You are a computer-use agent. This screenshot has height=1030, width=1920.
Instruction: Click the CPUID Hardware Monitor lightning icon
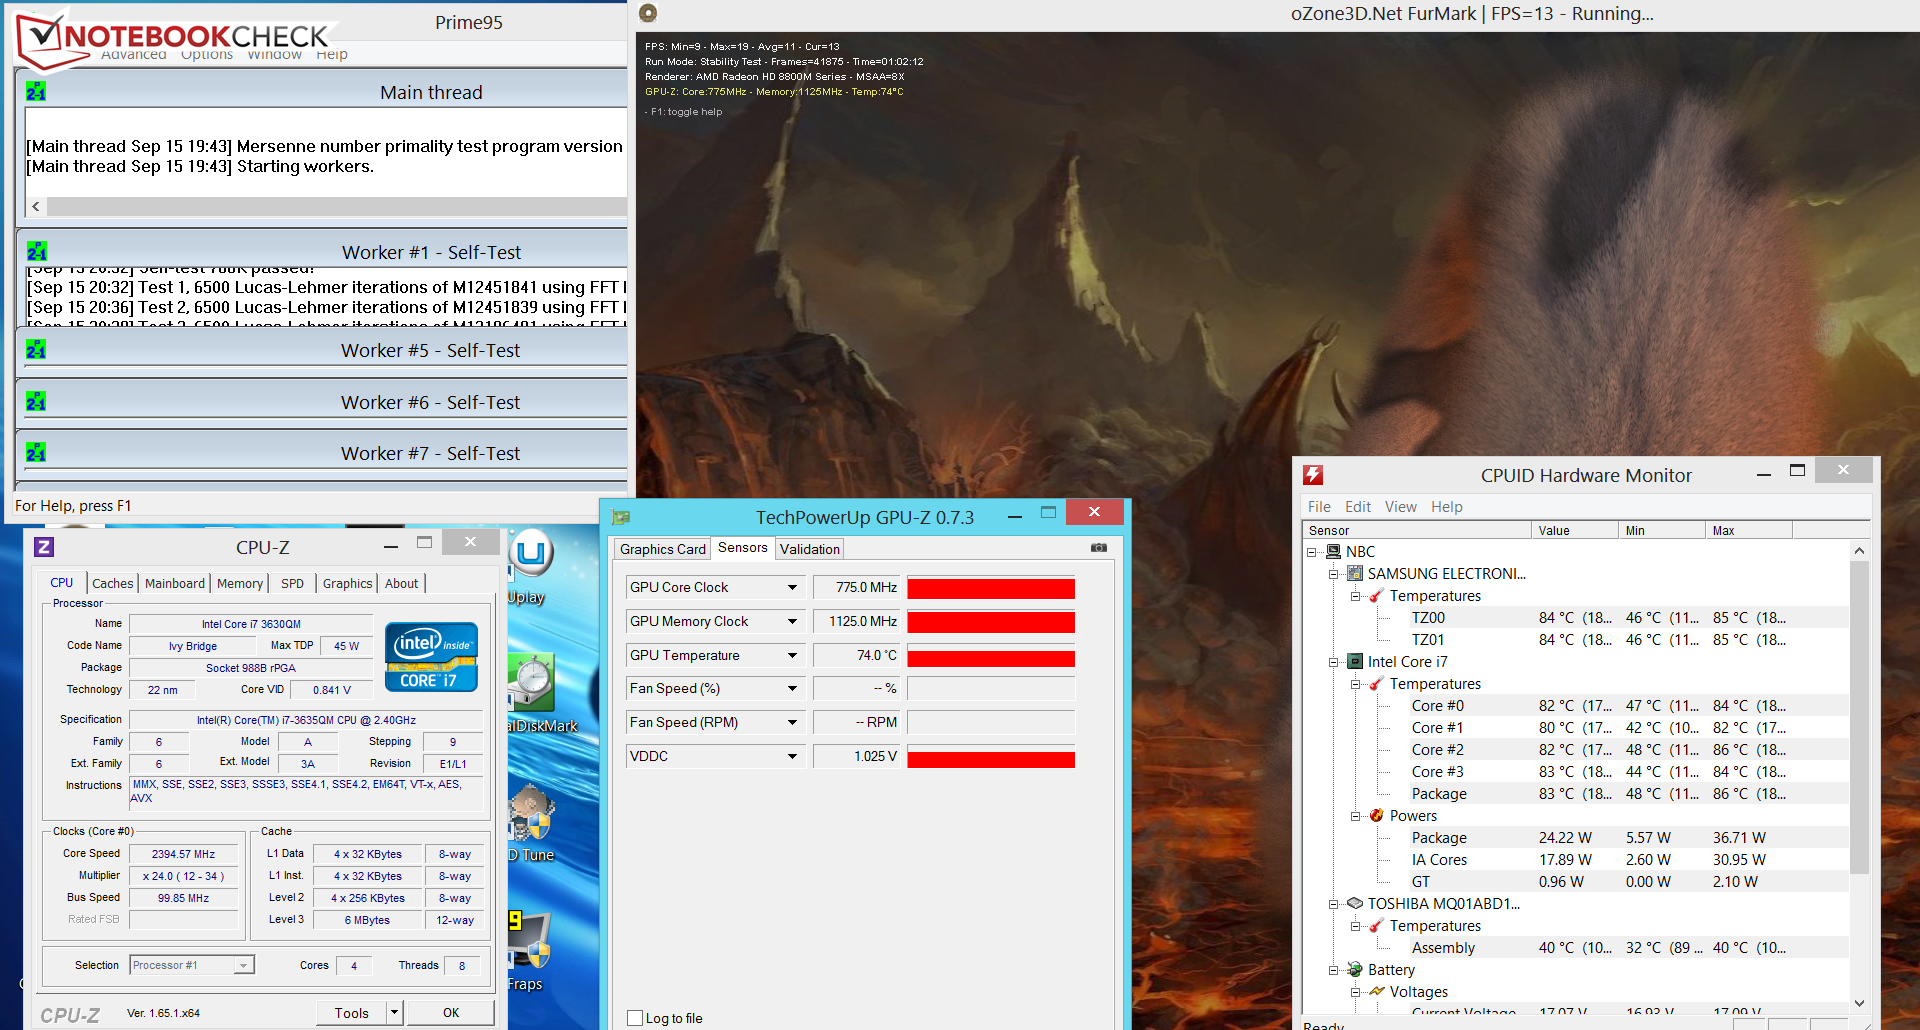pyautogui.click(x=1313, y=475)
